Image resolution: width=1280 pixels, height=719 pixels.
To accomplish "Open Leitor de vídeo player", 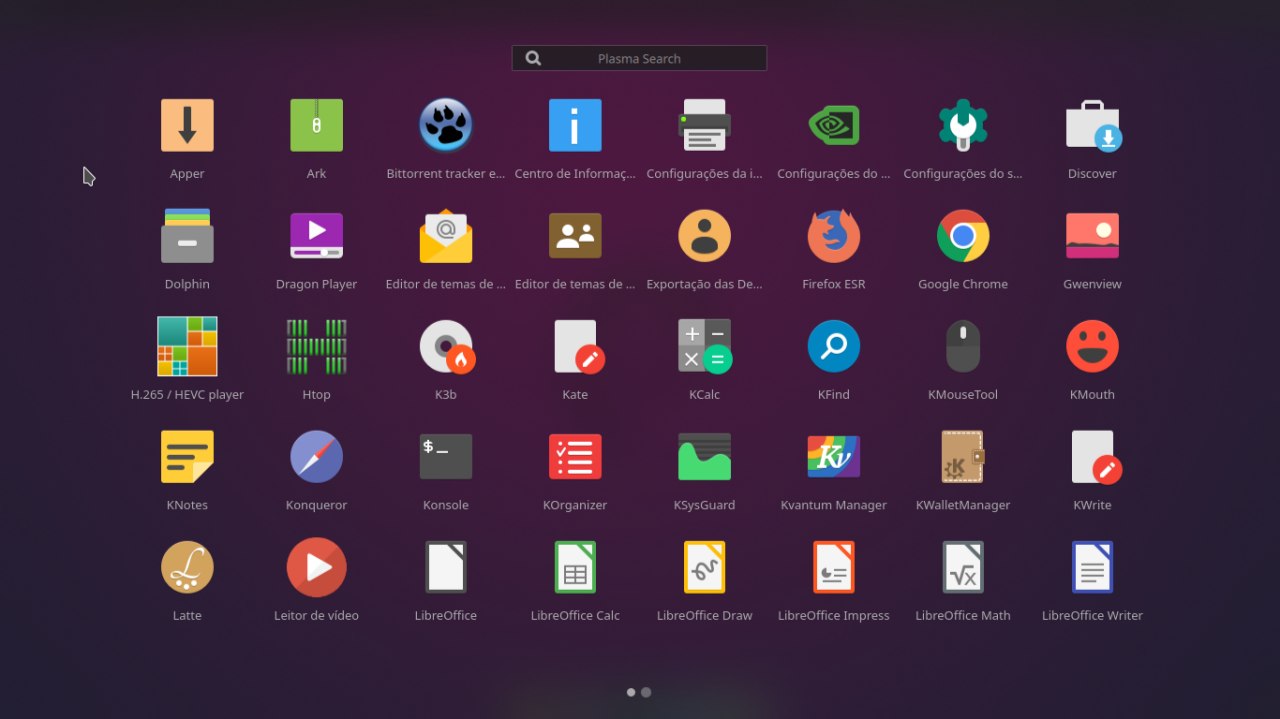I will tap(316, 567).
